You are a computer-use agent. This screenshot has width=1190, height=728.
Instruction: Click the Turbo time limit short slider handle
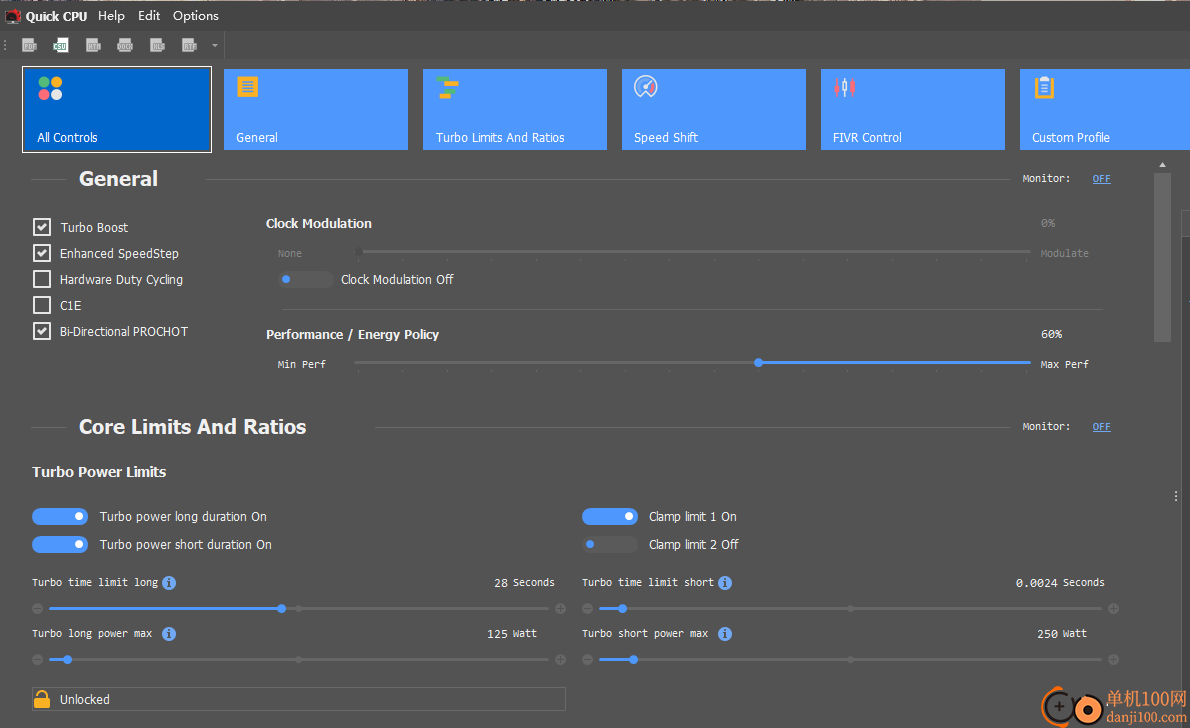[622, 608]
